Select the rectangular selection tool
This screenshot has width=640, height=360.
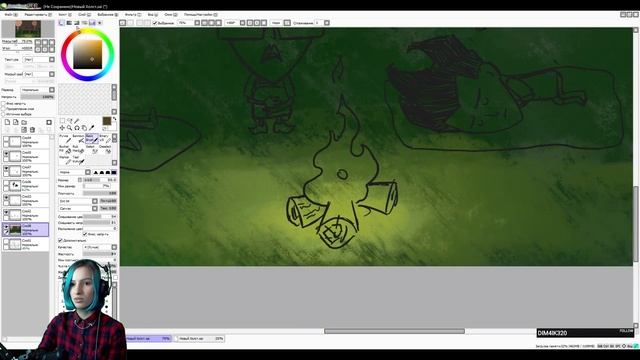click(62, 121)
